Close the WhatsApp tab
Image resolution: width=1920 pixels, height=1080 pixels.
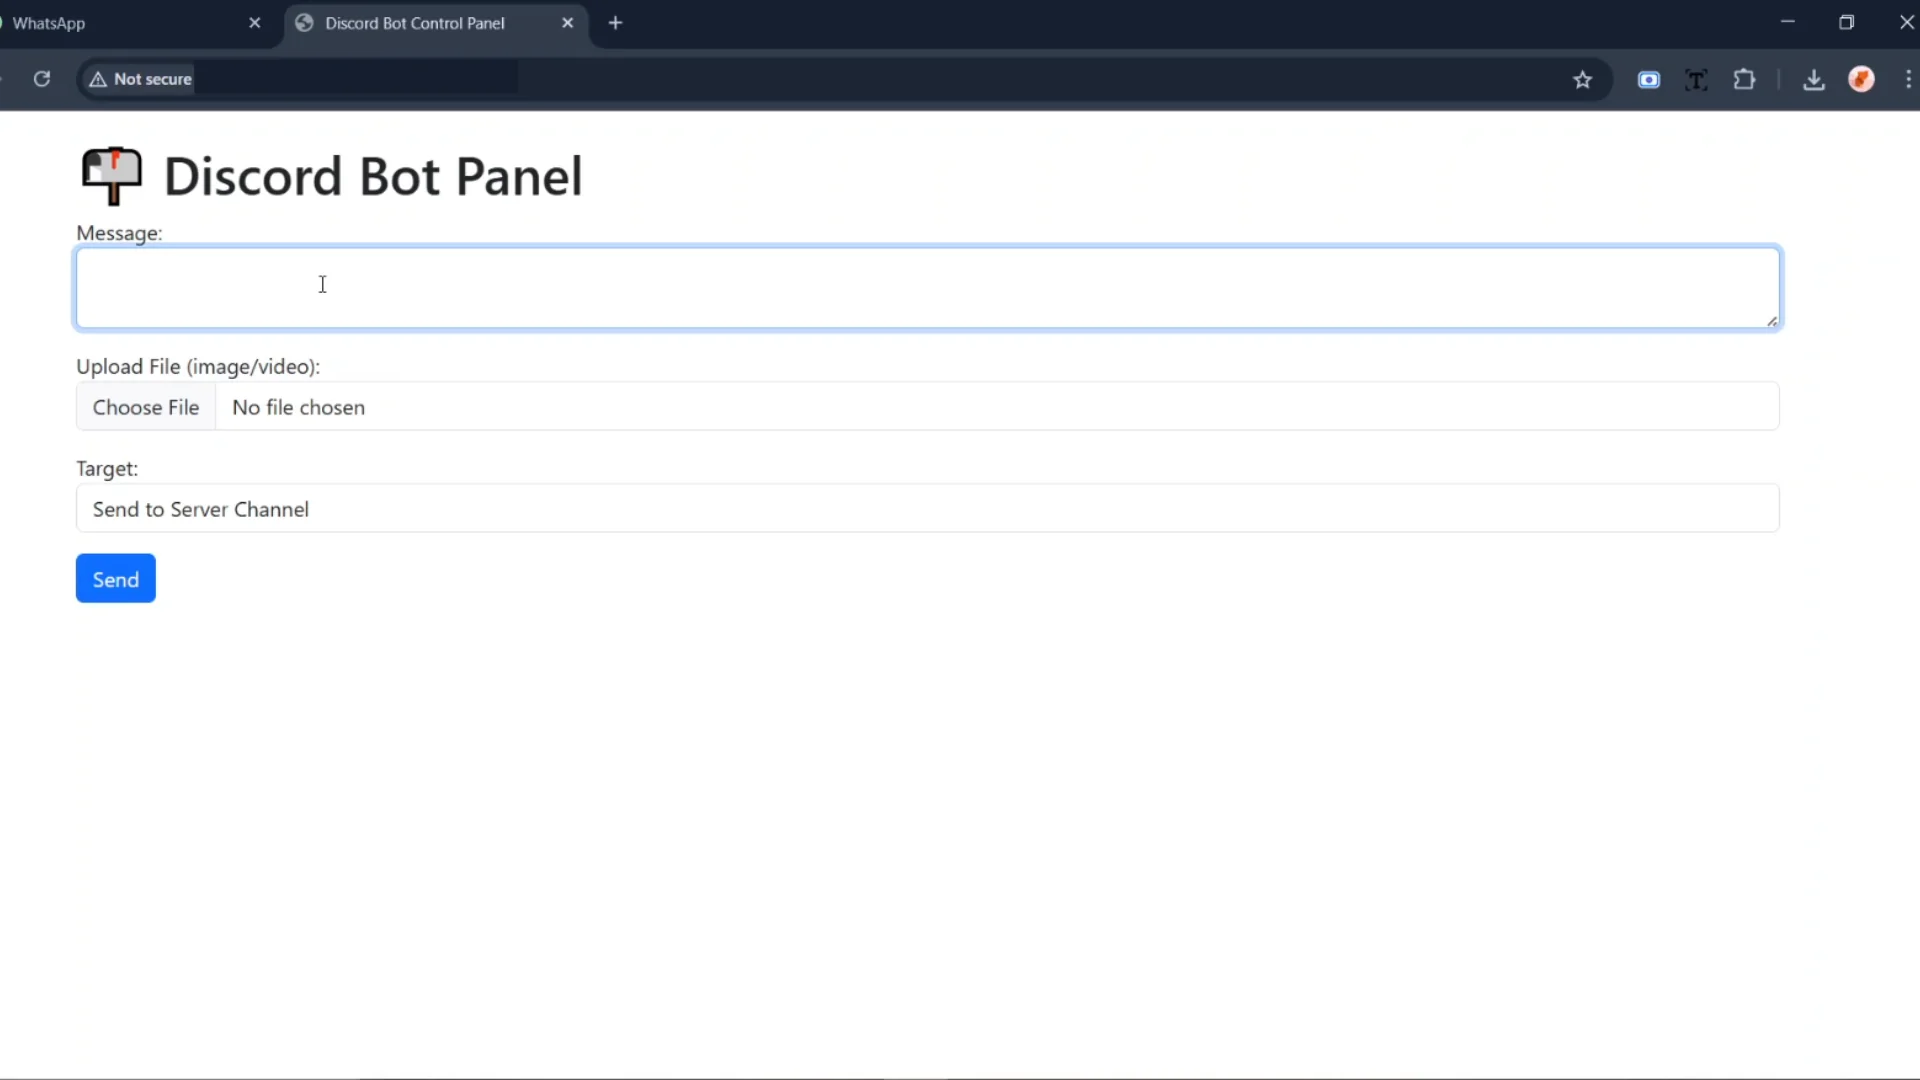point(254,23)
